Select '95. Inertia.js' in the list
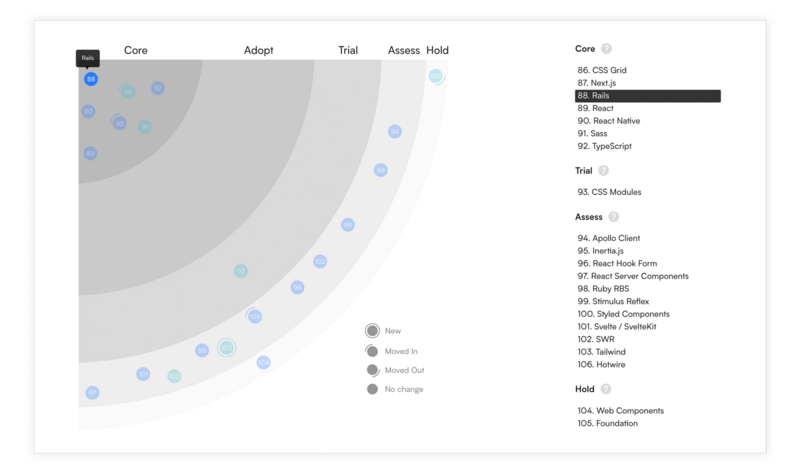This screenshot has width=800, height=473. 601,251
